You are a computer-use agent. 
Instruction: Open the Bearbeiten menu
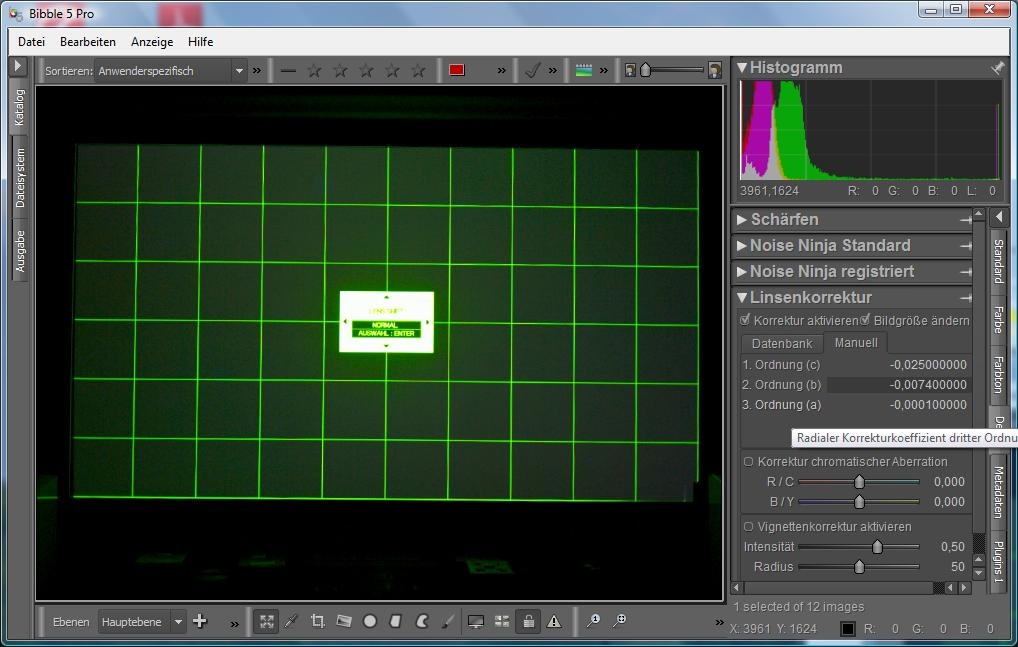click(x=88, y=42)
